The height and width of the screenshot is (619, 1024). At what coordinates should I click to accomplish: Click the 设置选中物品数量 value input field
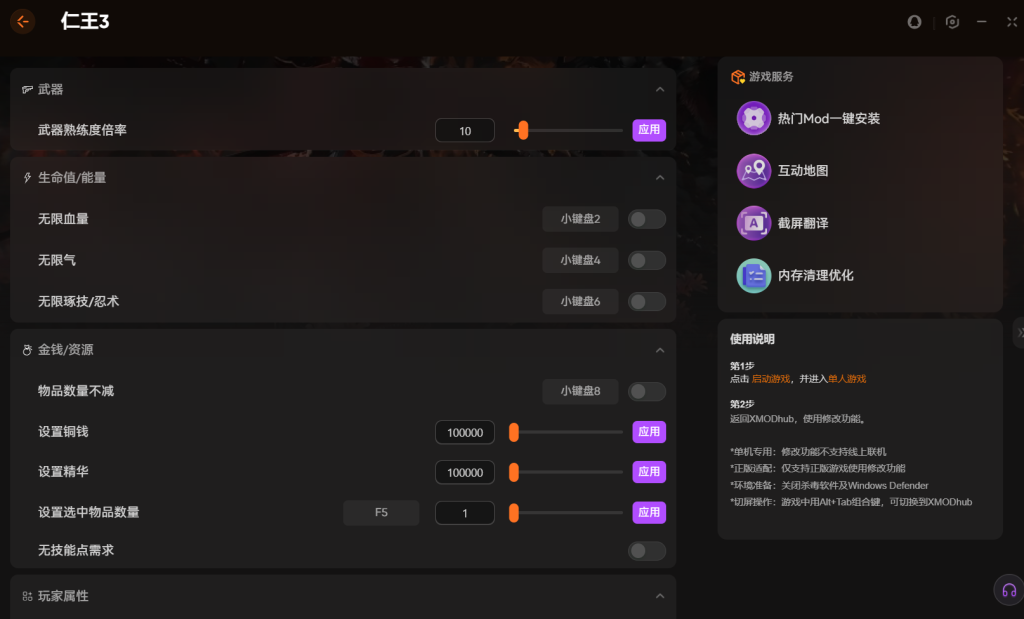[x=465, y=513]
